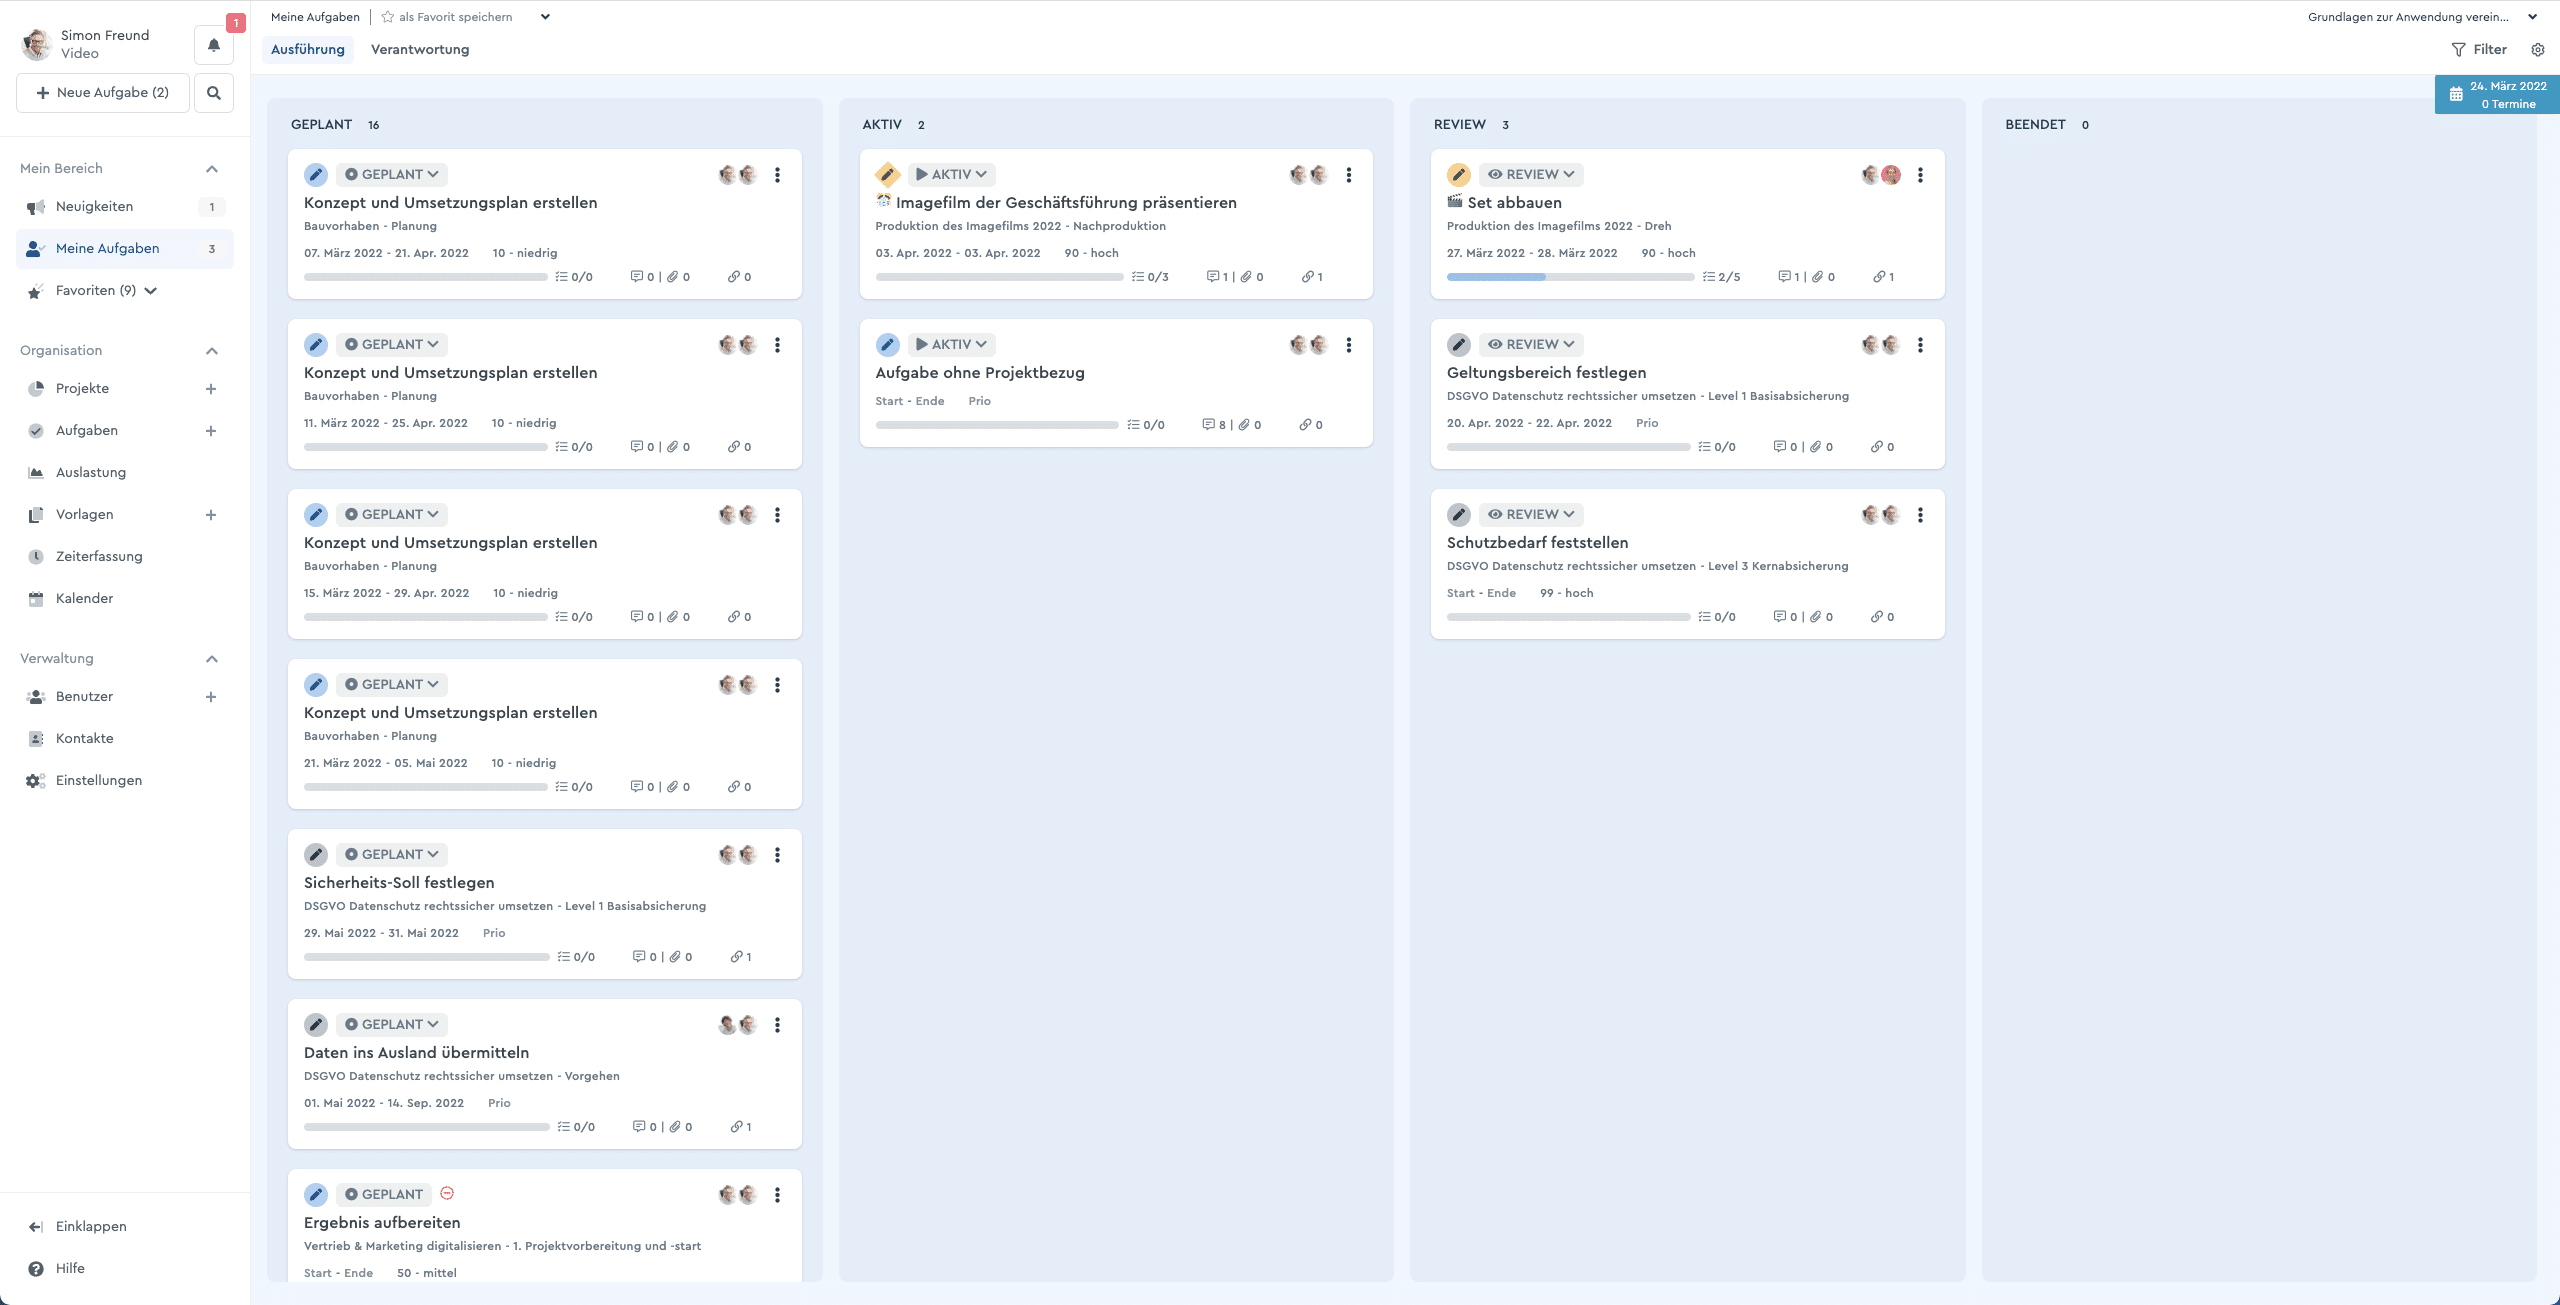Click the star to save as favorite
This screenshot has height=1305, width=2560.
click(x=388, y=17)
